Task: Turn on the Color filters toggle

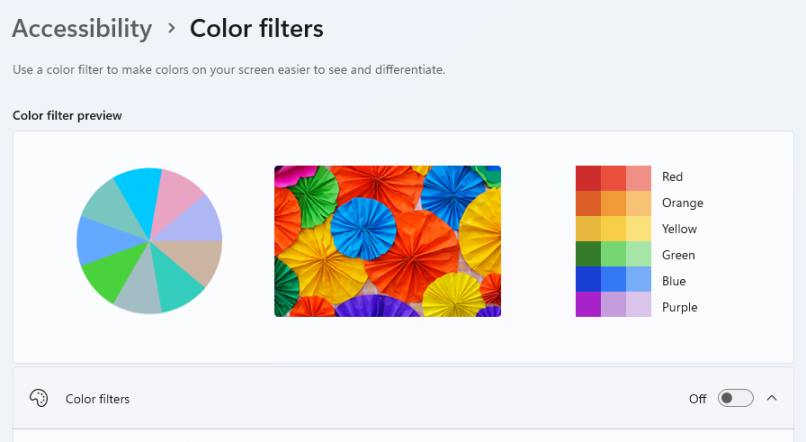Action: (735, 398)
